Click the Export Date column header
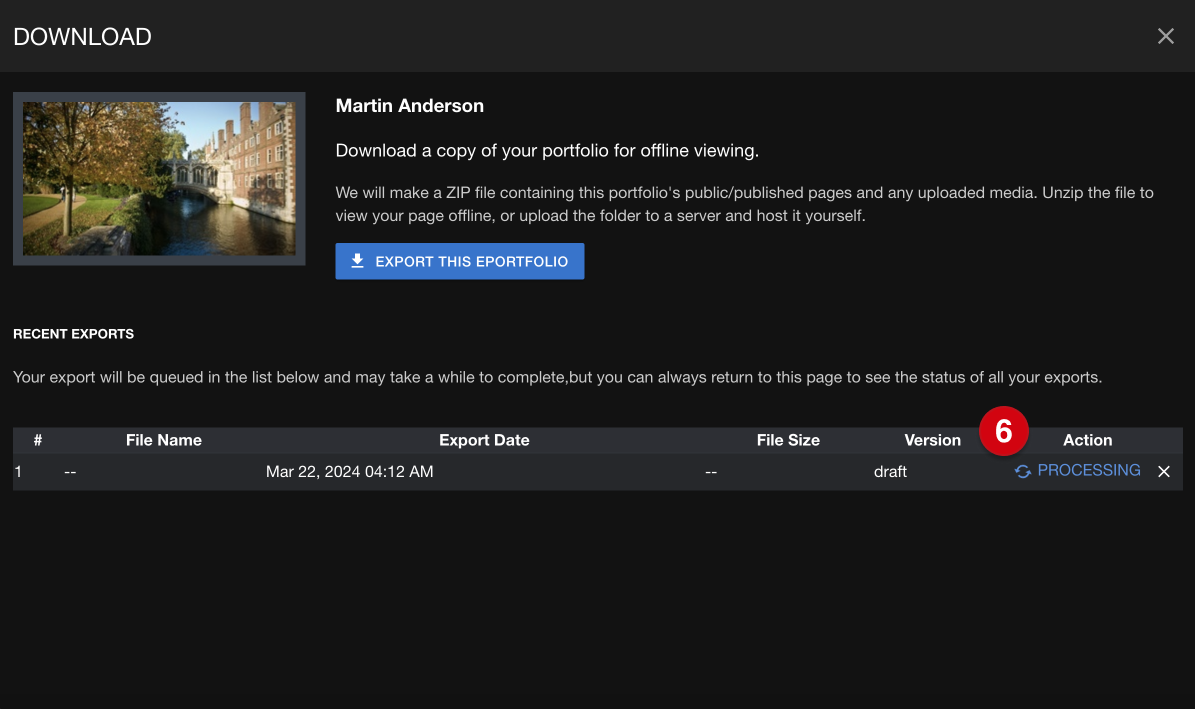The height and width of the screenshot is (709, 1195). point(484,440)
